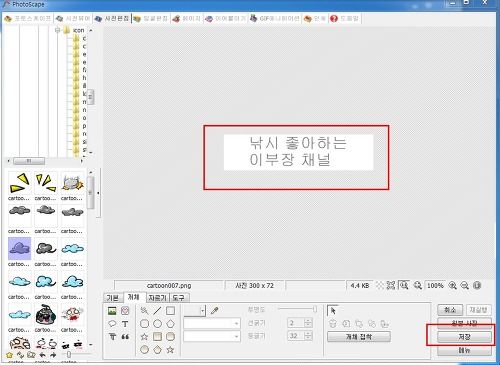500x365 pixels.
Task: Switch to the 도구 tools tab
Action: tap(179, 297)
